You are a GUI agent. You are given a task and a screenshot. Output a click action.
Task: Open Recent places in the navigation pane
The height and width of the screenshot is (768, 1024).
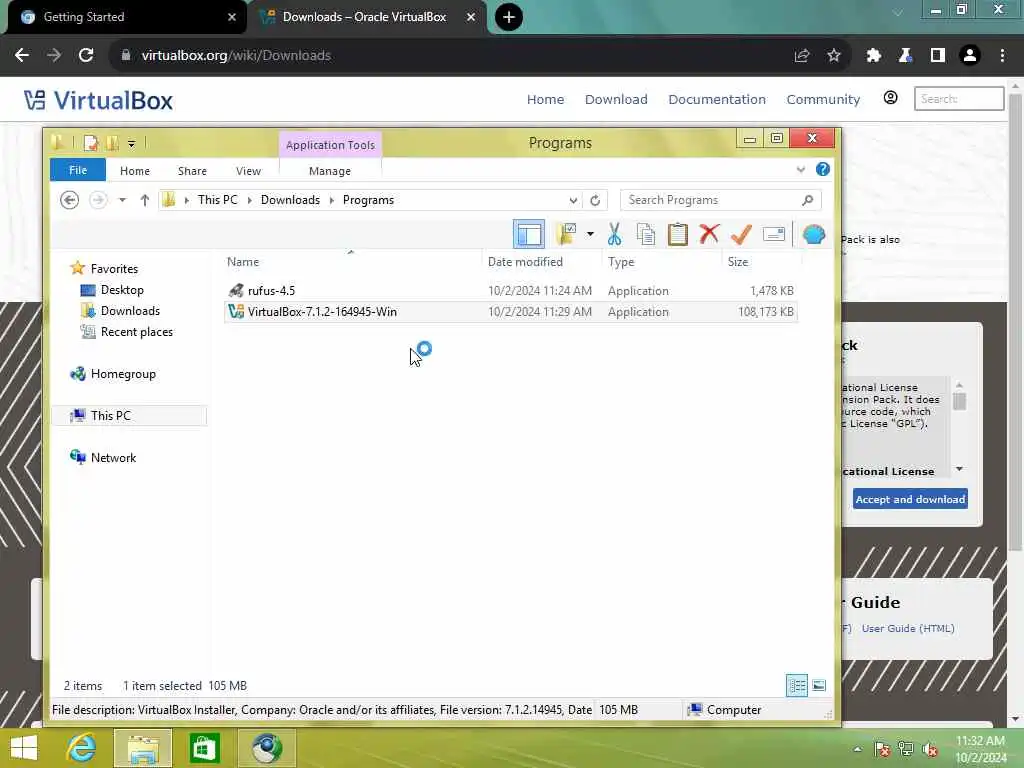click(136, 332)
